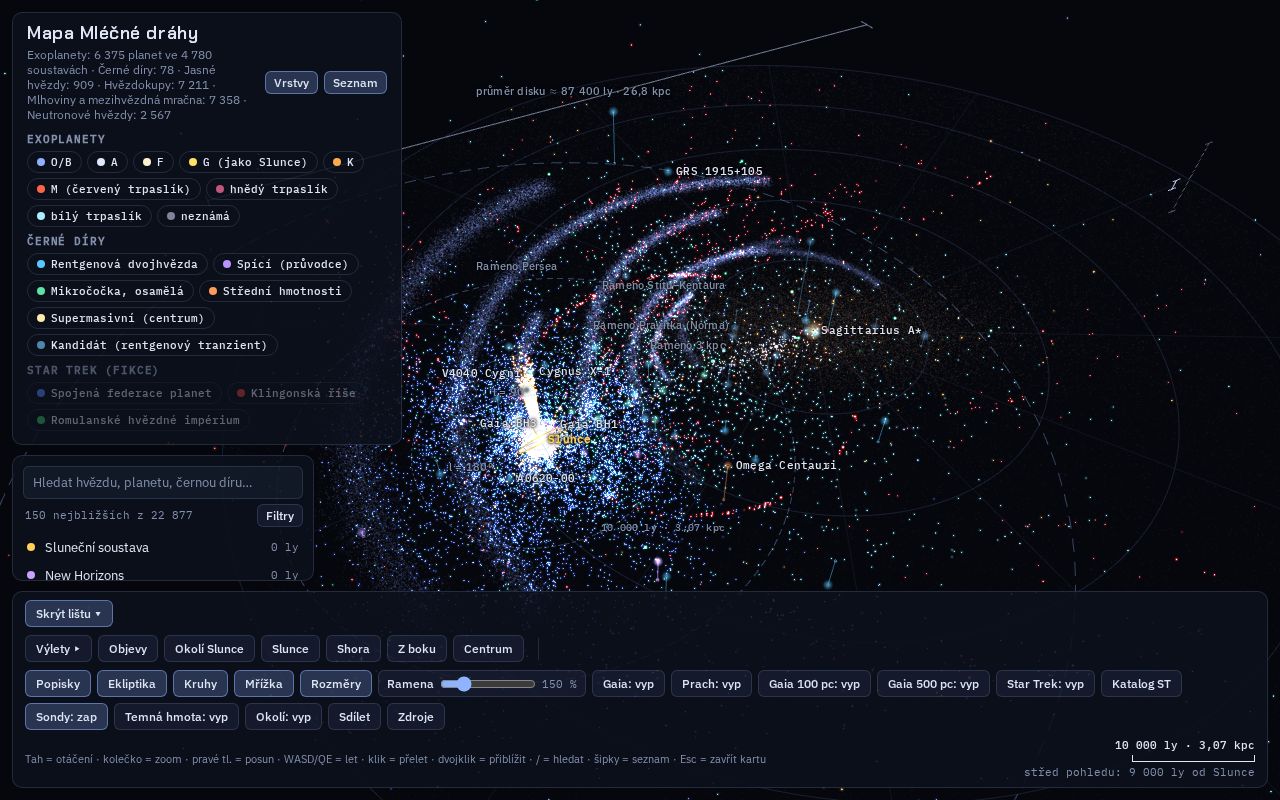1280x800 pixels.
Task: Collapse the toolbar with Skrýt lištu
Action: pyautogui.click(x=68, y=614)
